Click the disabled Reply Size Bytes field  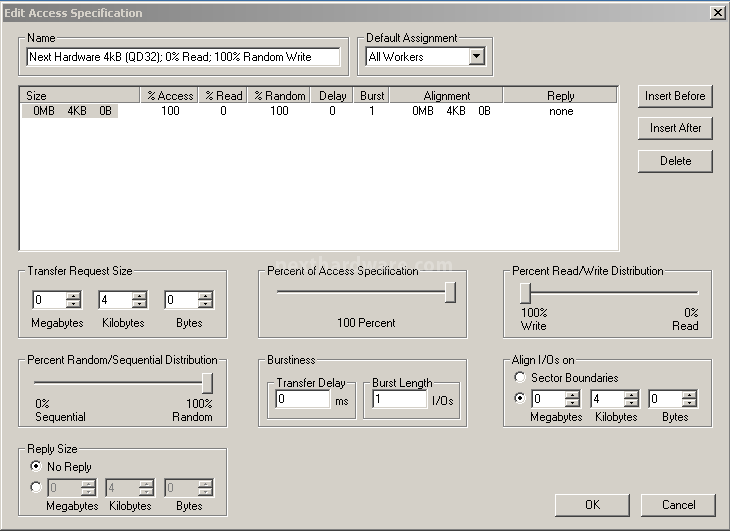click(x=181, y=488)
